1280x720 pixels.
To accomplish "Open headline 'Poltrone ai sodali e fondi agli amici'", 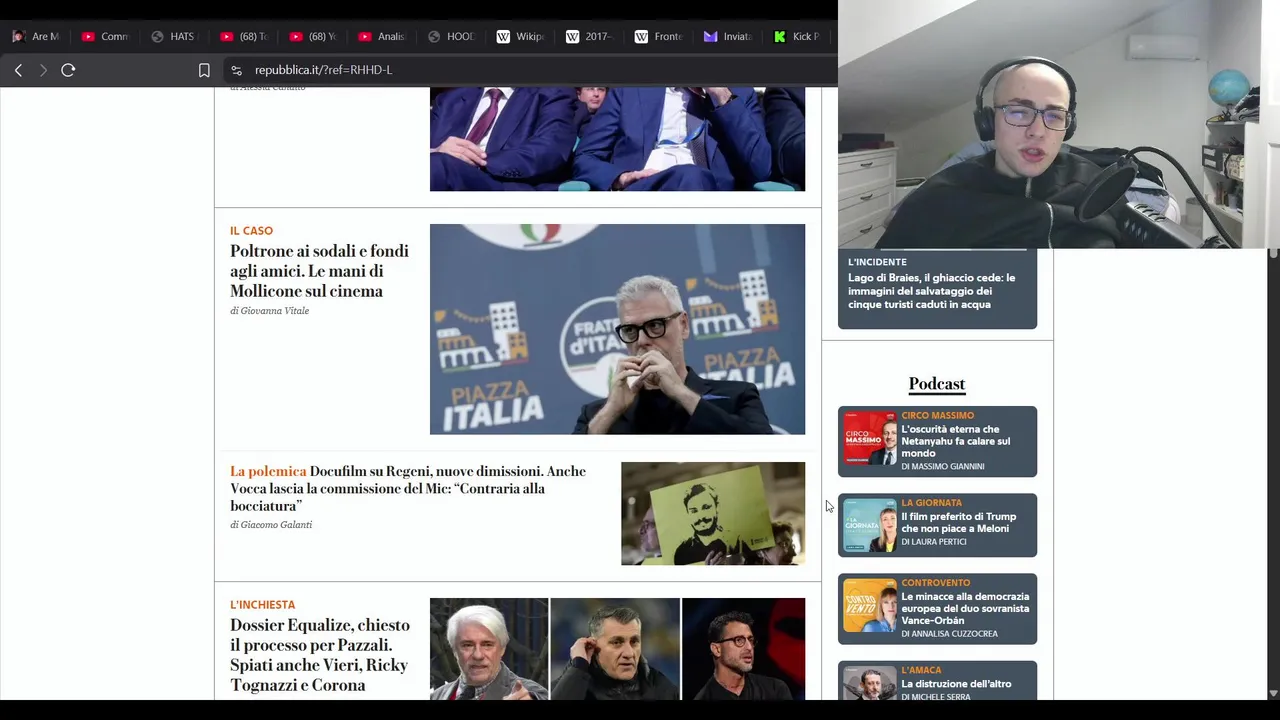I will point(319,271).
